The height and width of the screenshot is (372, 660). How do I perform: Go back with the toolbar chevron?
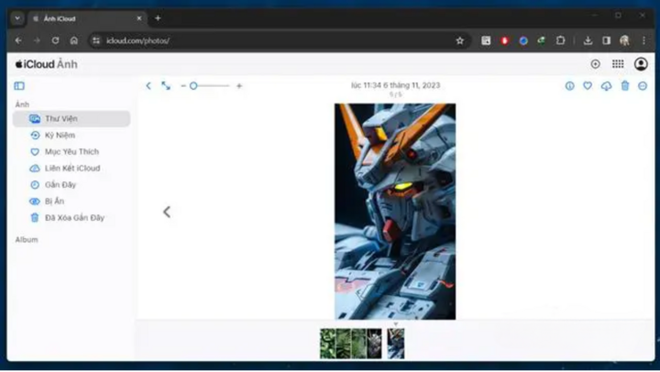pos(149,86)
